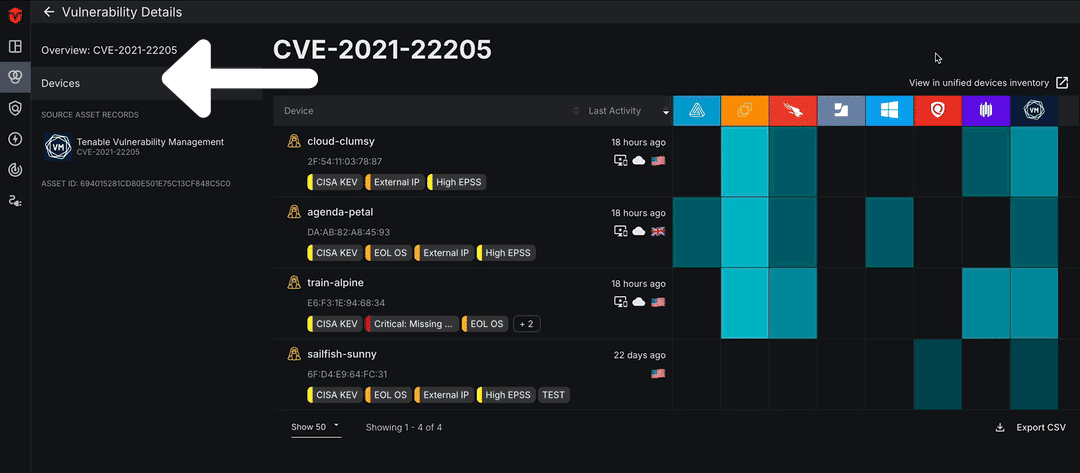The width and height of the screenshot is (1080, 473).
Task: Open the dashboard layout icon in sidebar
Action: pyautogui.click(x=15, y=46)
